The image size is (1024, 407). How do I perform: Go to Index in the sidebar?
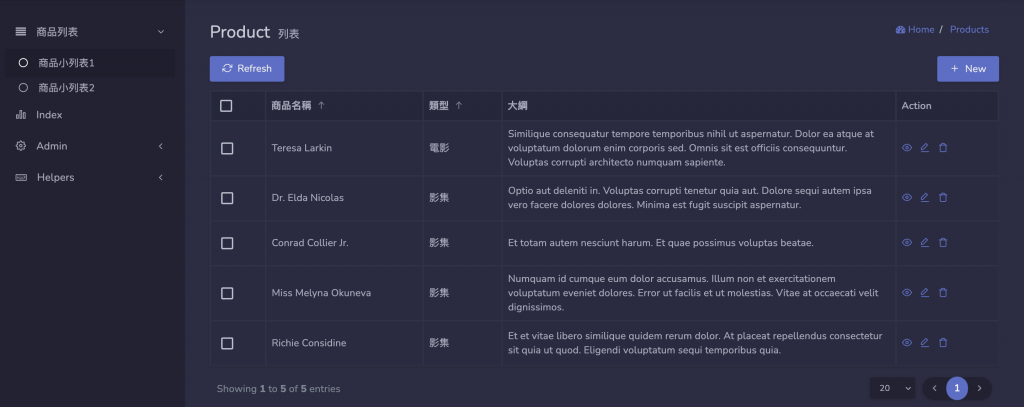(49, 115)
